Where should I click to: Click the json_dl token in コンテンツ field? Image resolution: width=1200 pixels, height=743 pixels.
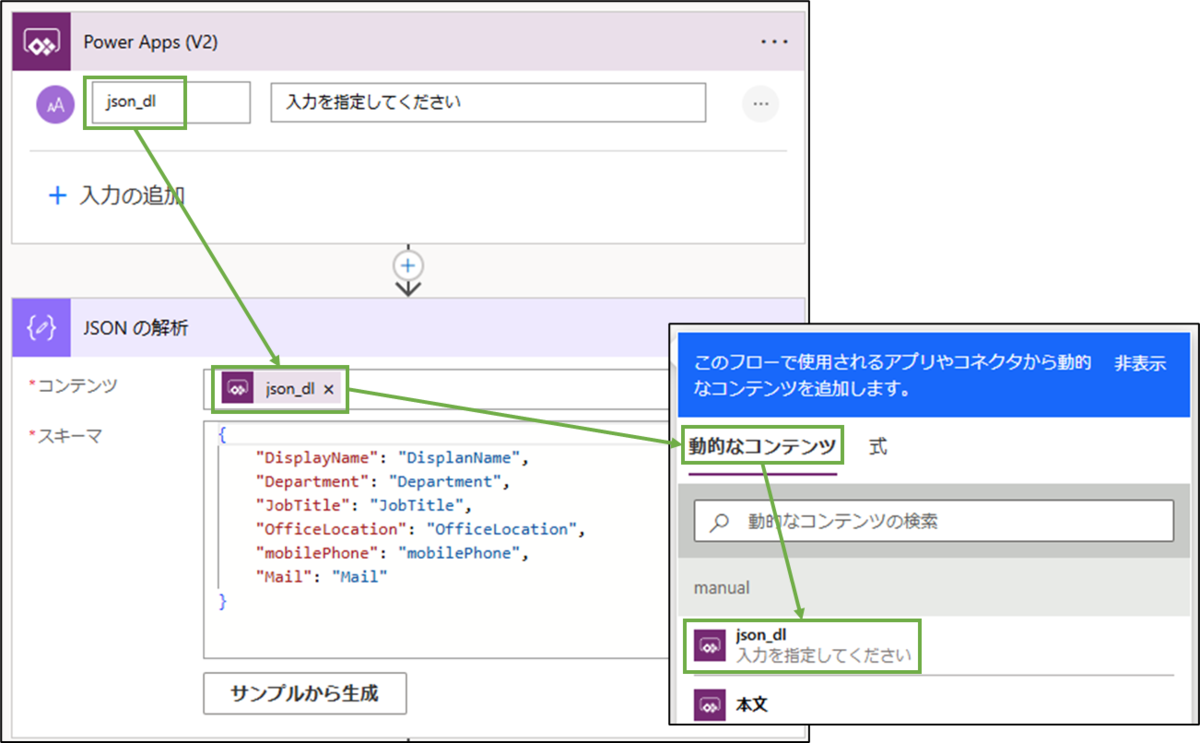[x=280, y=389]
